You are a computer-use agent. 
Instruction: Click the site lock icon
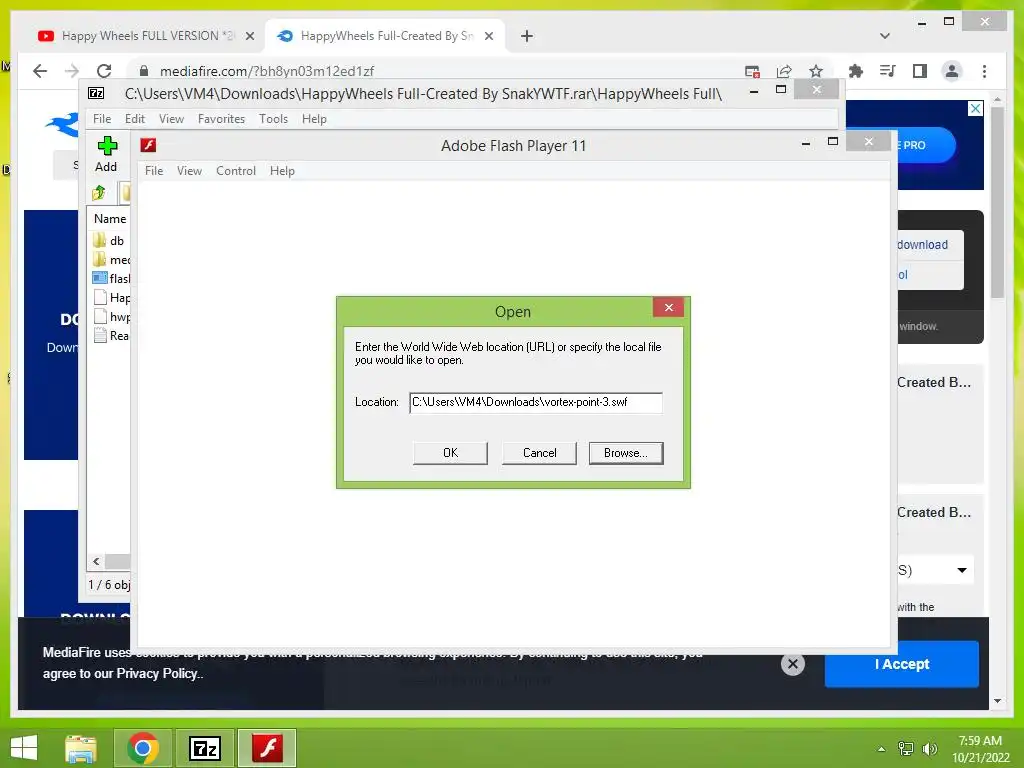(144, 71)
